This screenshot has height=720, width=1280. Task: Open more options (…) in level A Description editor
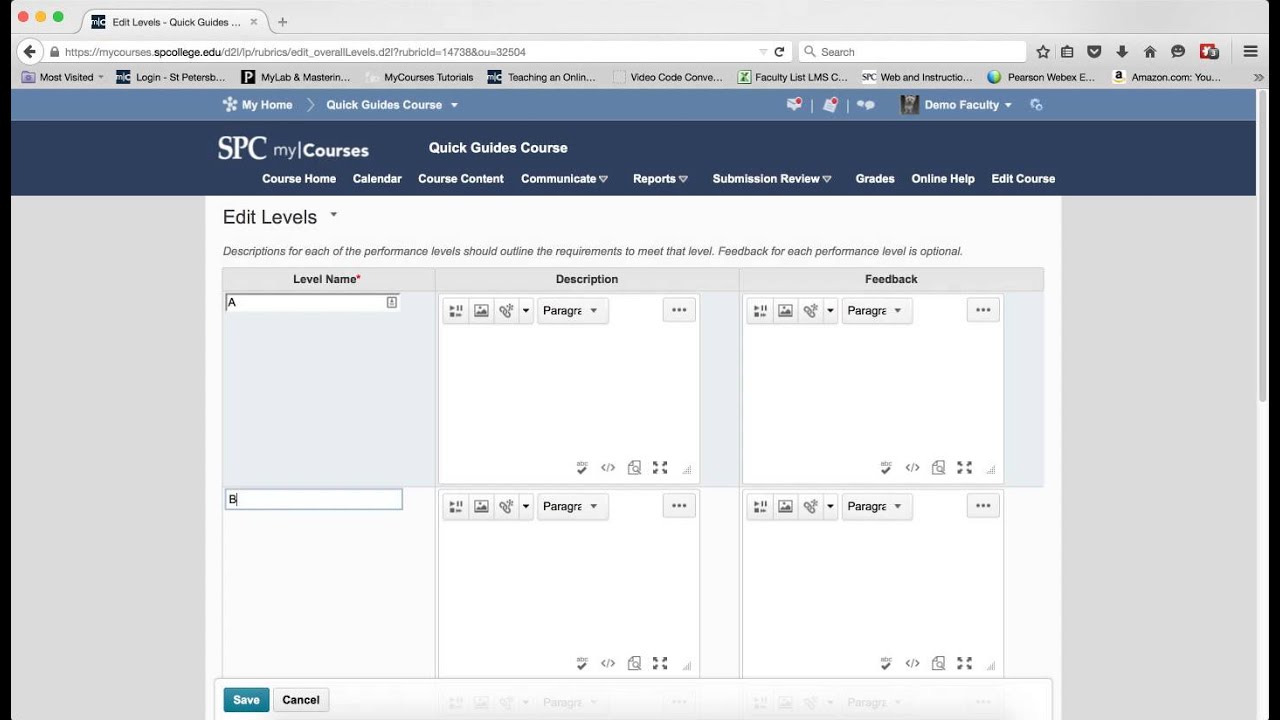coord(679,310)
